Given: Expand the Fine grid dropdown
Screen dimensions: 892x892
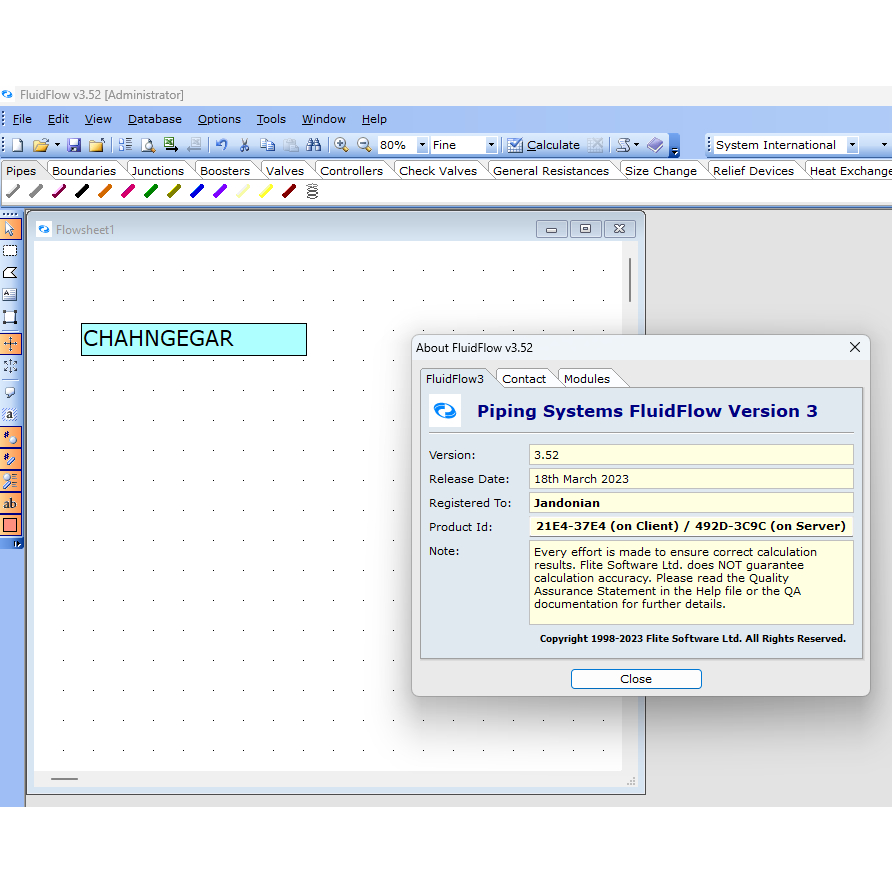Looking at the screenshot, I should (491, 145).
